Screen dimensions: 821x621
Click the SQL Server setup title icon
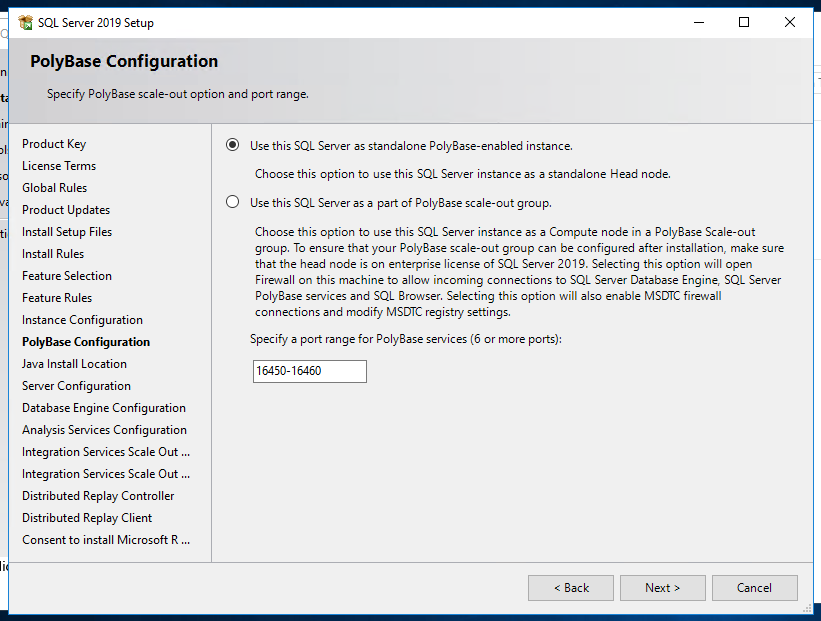point(25,23)
